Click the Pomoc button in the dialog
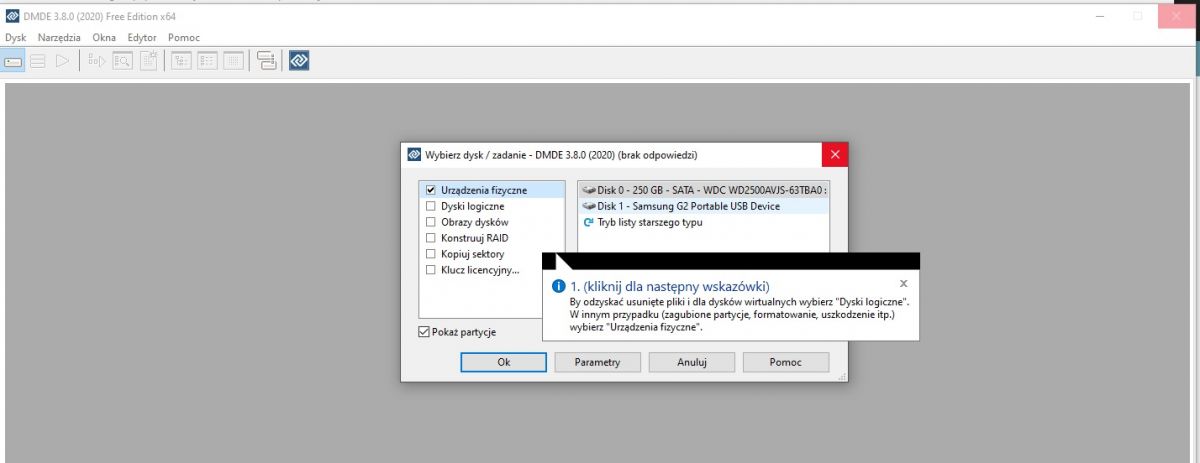Screen dimensions: 1200x463 tap(786, 362)
